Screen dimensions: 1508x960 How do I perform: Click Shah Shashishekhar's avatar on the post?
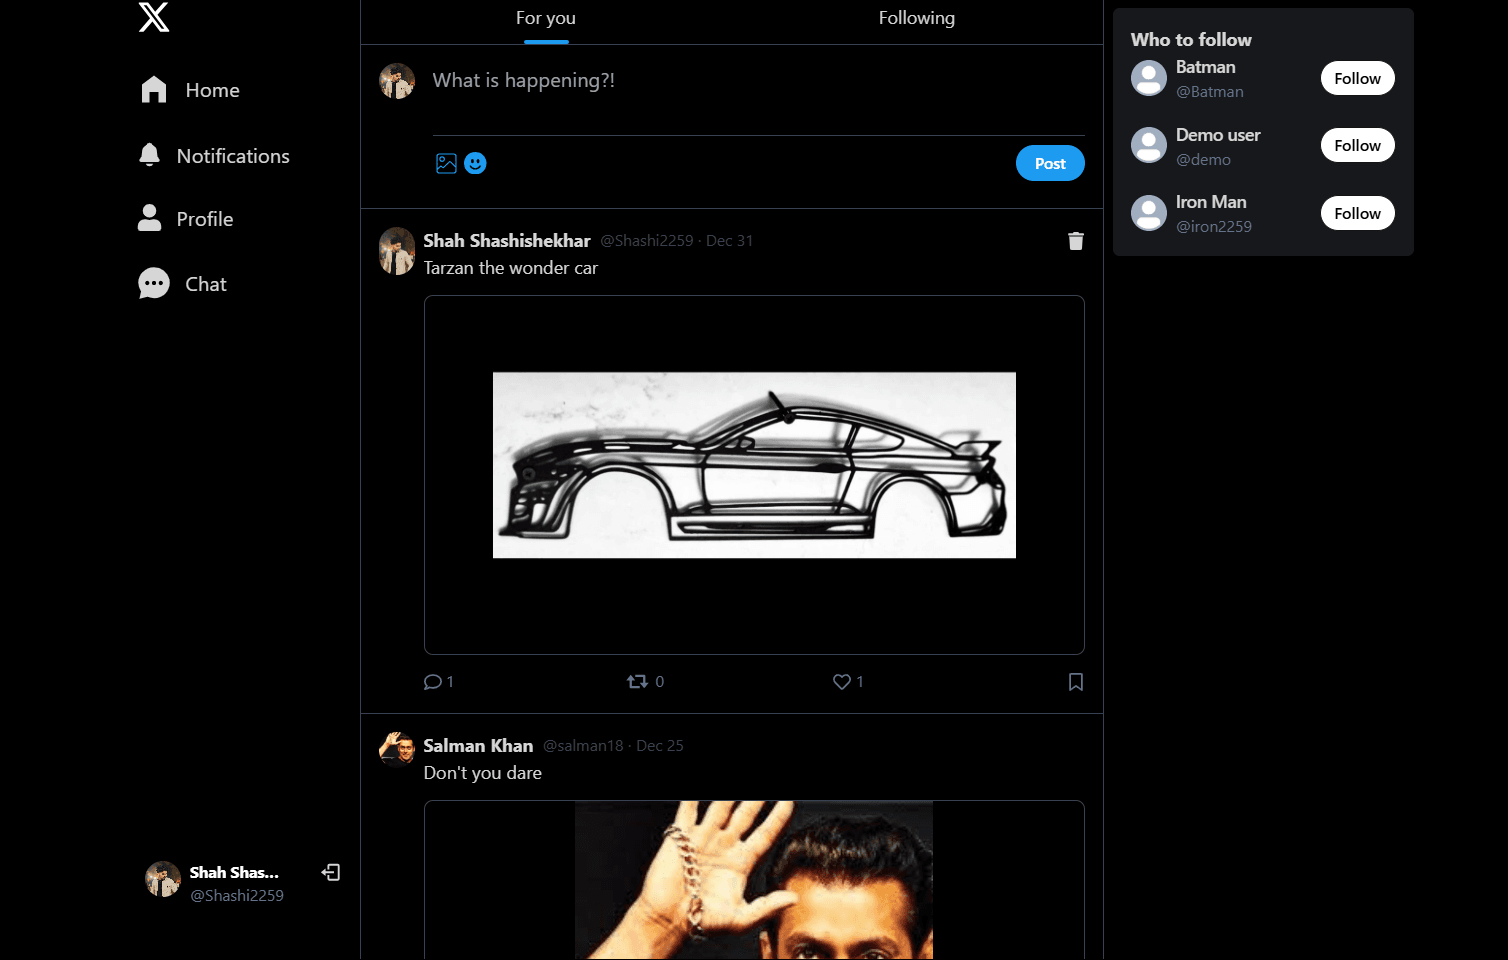[397, 251]
